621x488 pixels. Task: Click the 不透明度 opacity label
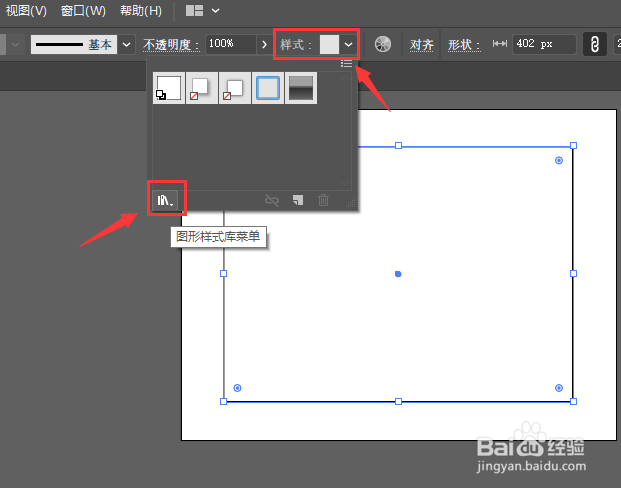pos(171,45)
